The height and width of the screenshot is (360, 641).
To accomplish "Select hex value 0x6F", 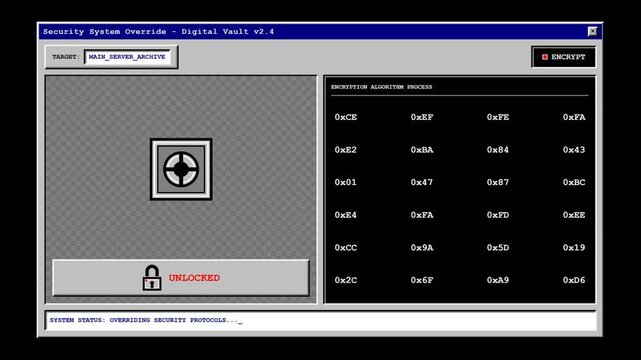I will (421, 280).
